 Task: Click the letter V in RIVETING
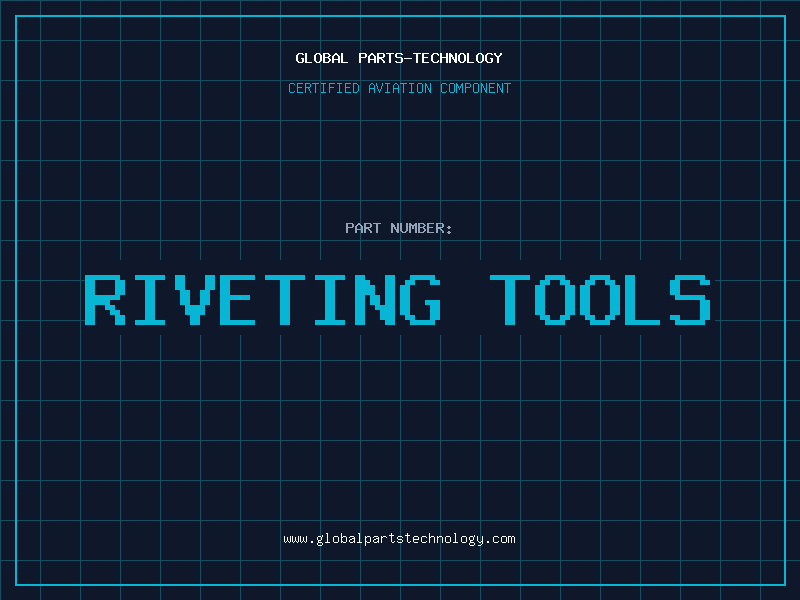click(194, 299)
